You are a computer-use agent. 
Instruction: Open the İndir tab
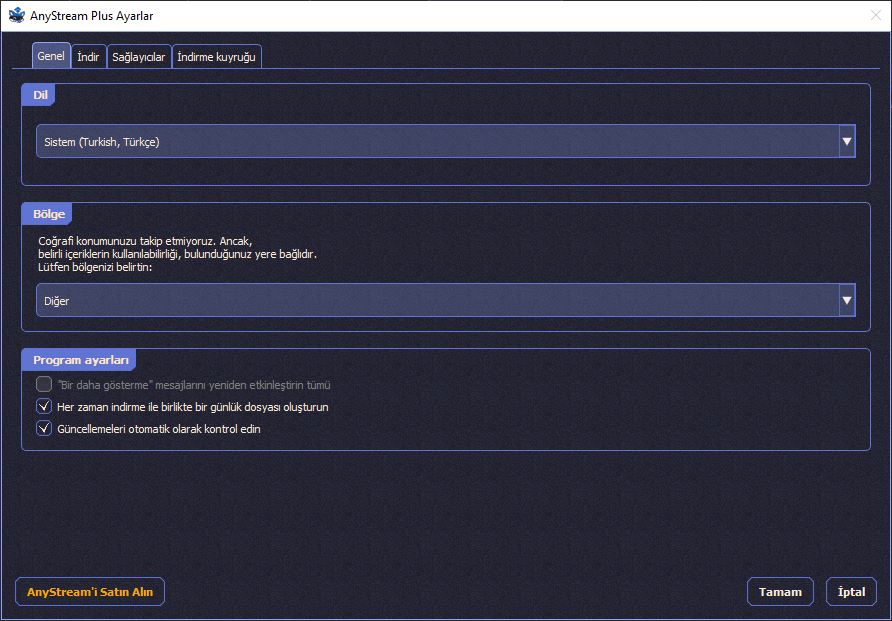(88, 57)
